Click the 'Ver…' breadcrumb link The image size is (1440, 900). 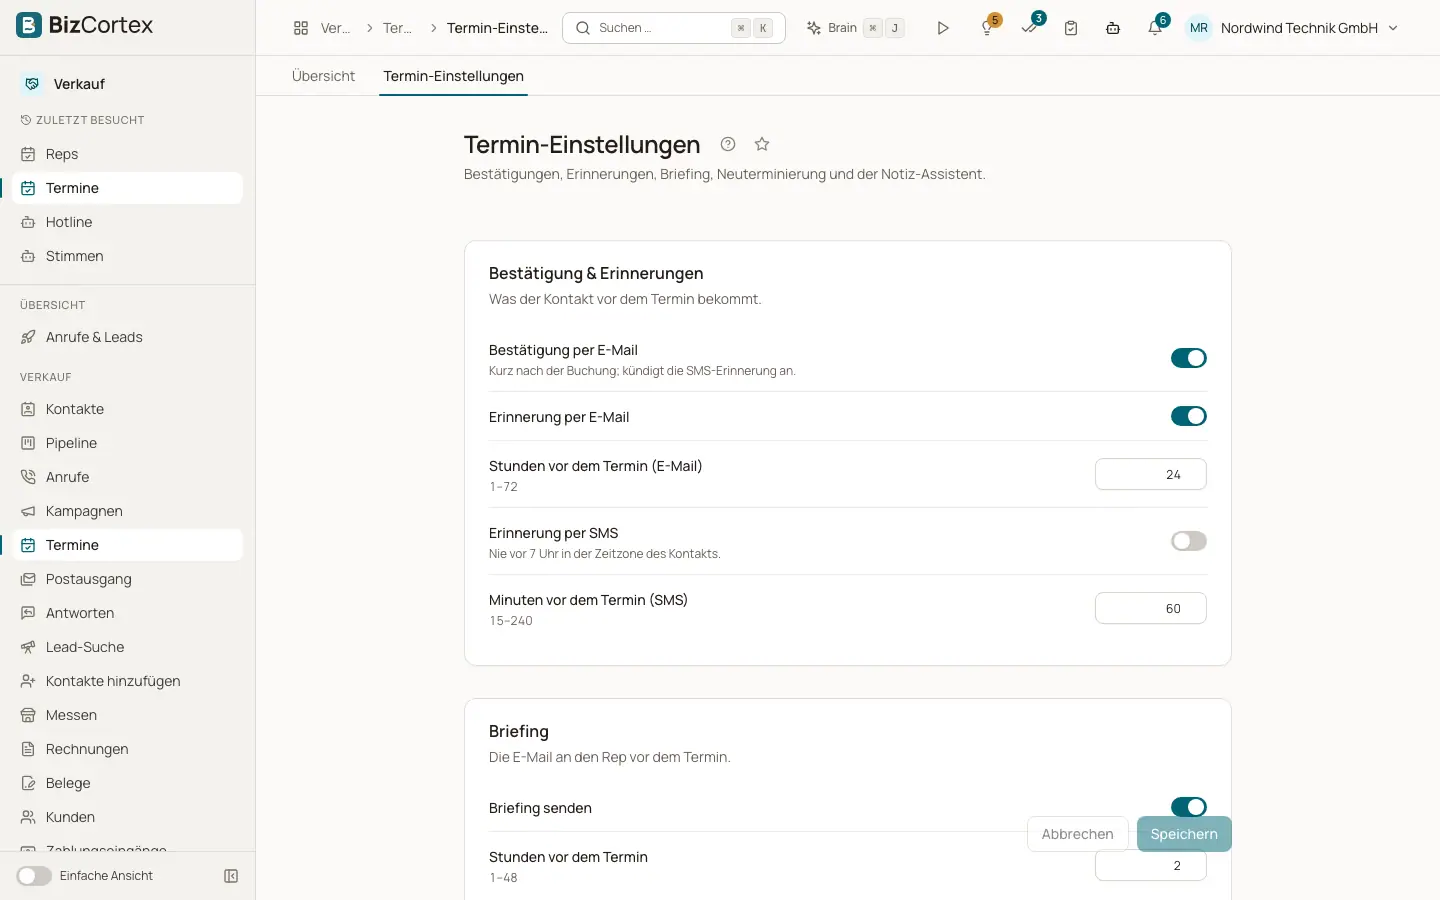[336, 28]
